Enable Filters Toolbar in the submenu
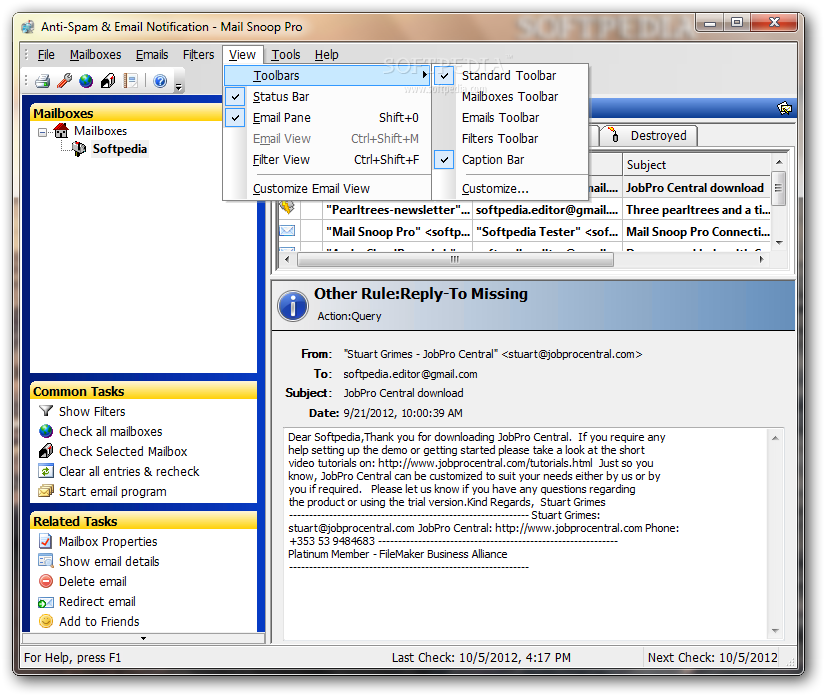The width and height of the screenshot is (825, 696). click(510, 139)
